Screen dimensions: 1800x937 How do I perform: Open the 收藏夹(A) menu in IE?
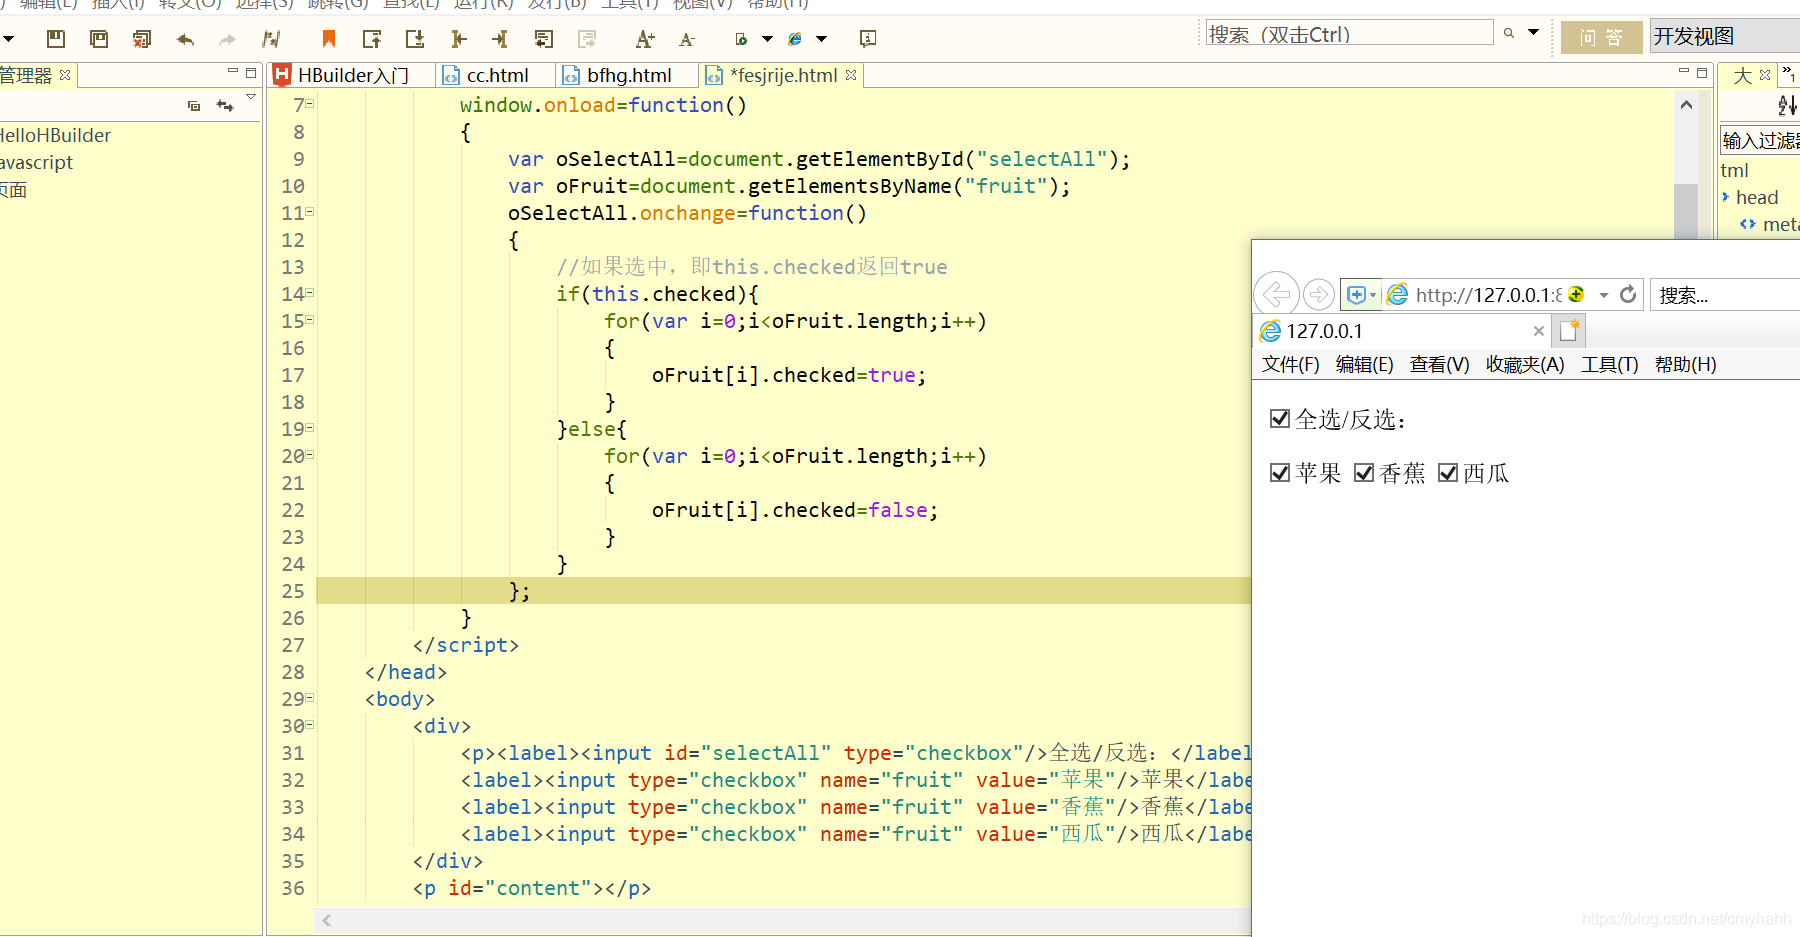point(1525,364)
